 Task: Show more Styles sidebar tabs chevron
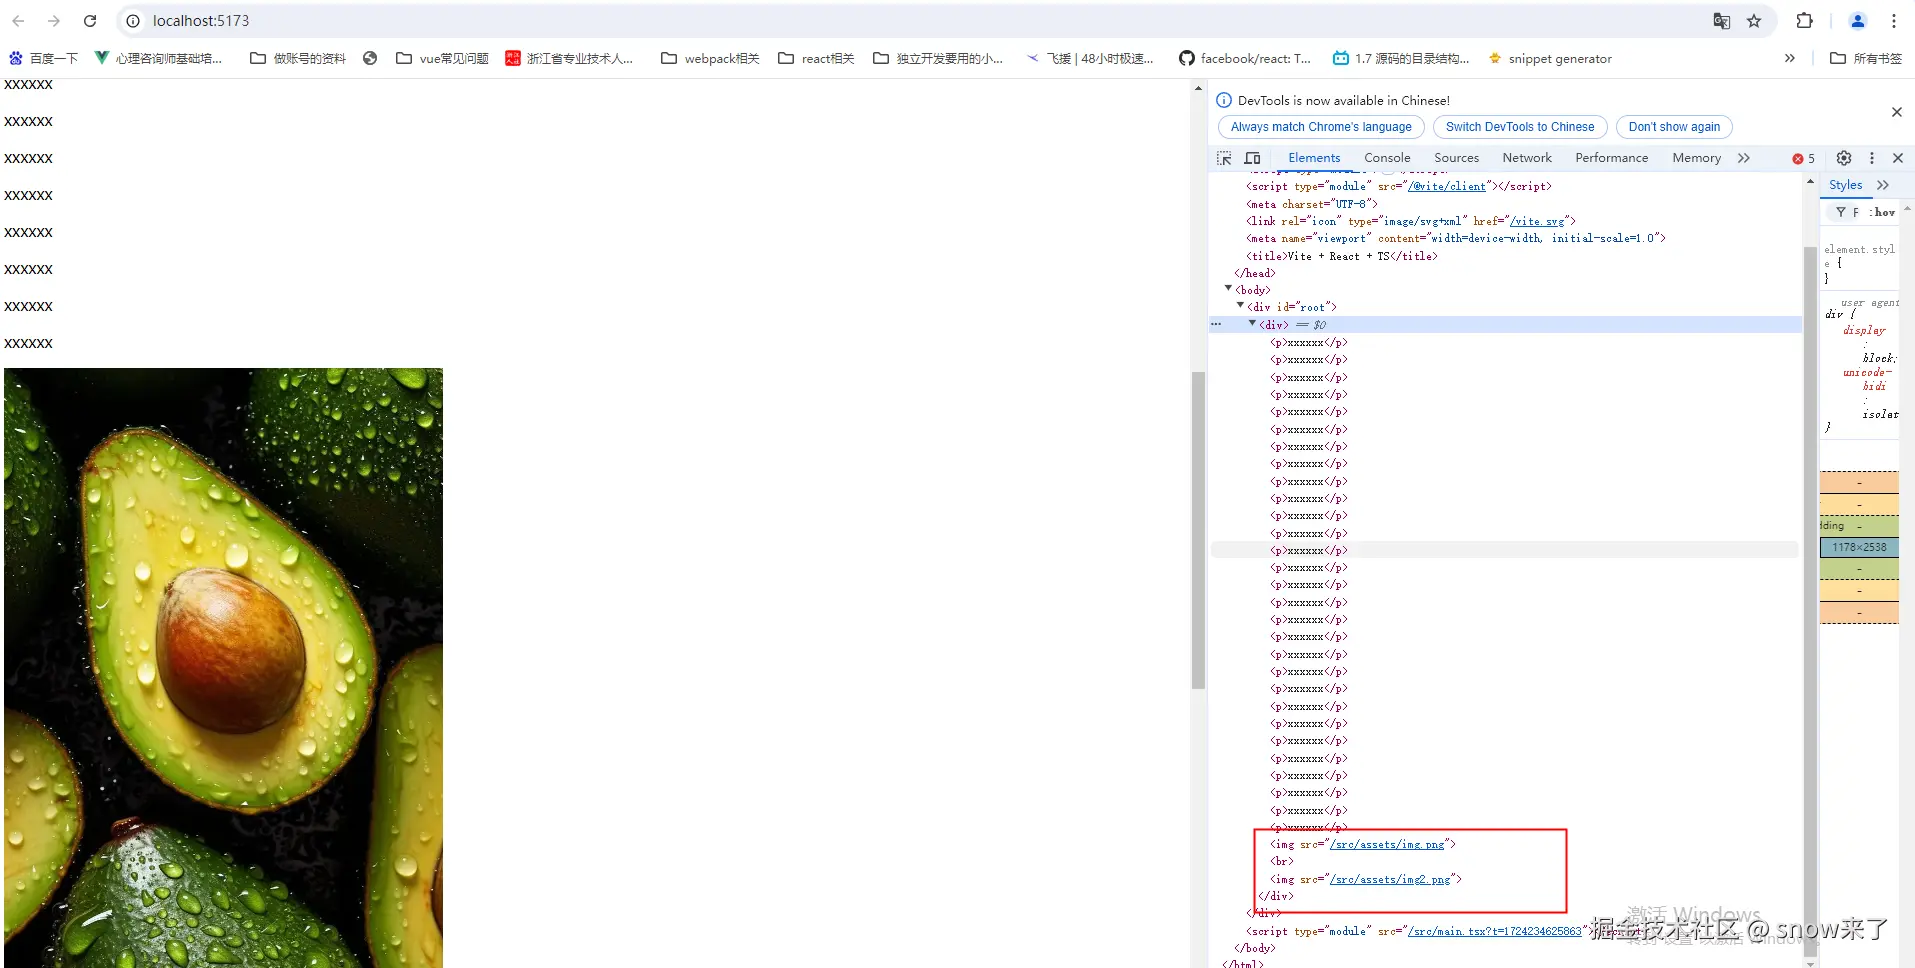(x=1883, y=185)
